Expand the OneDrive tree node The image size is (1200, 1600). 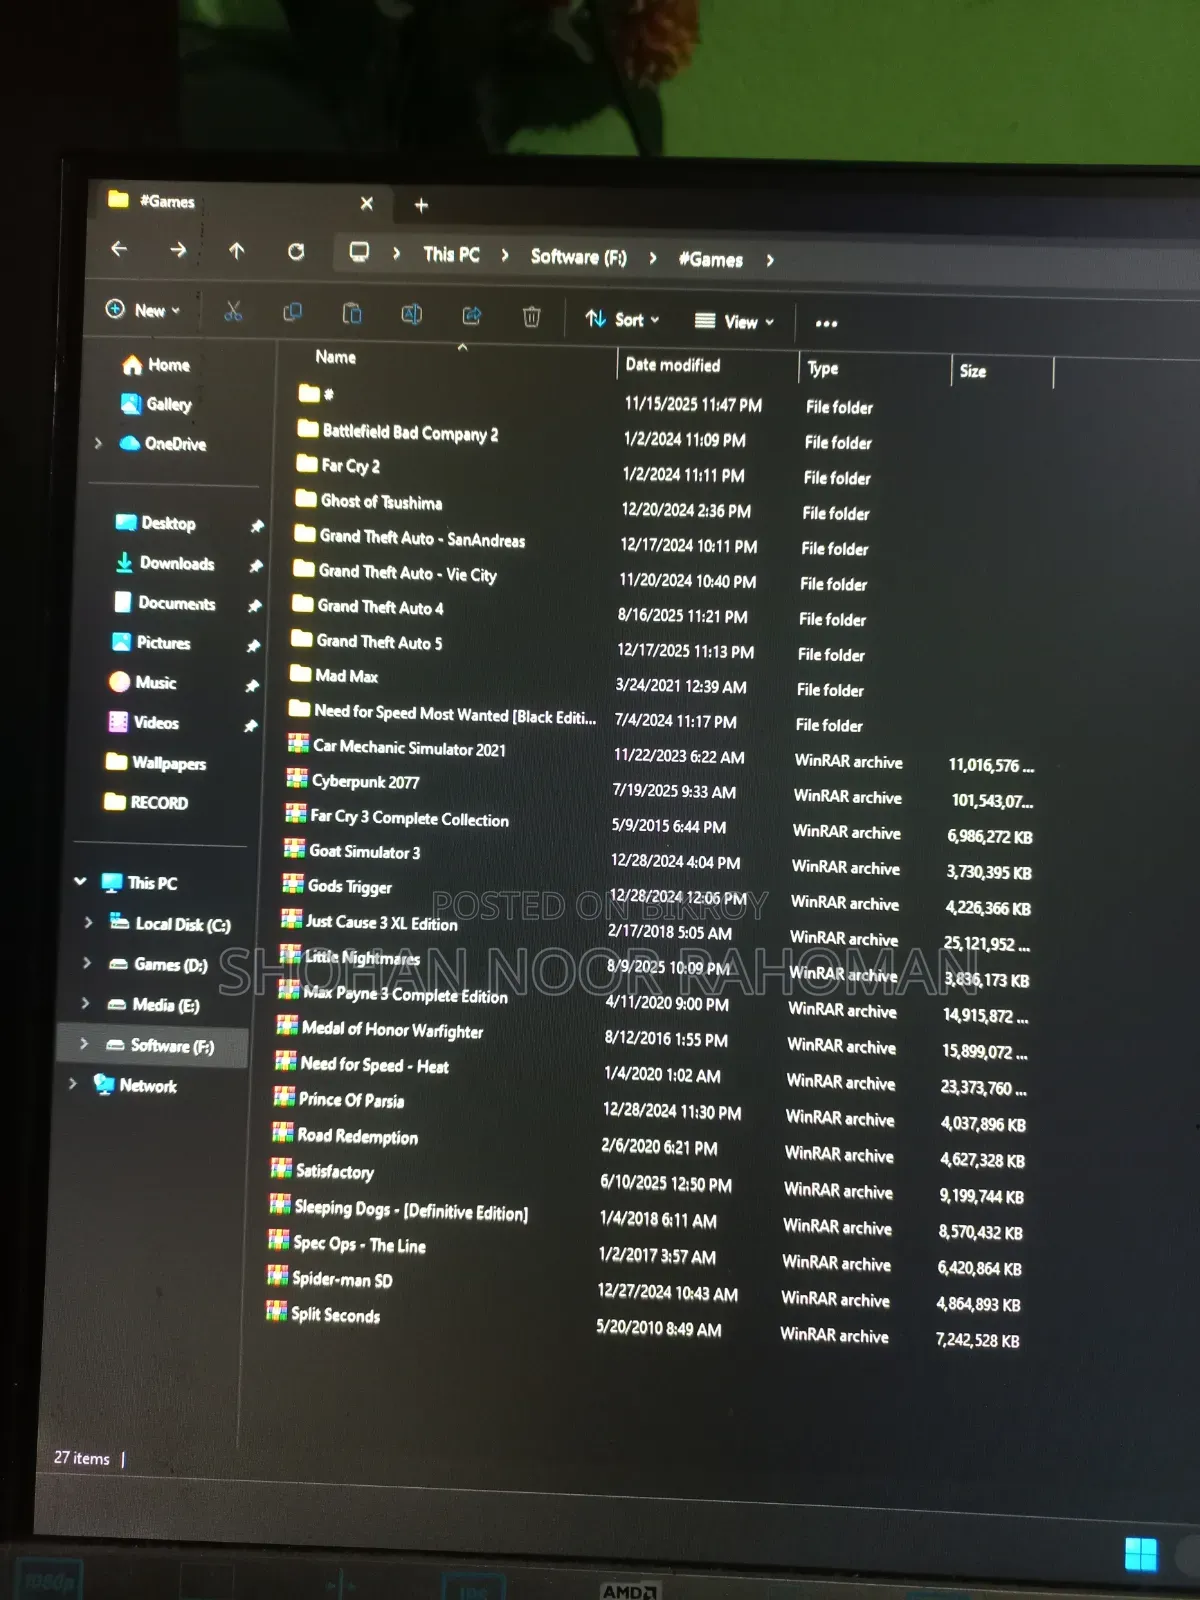point(98,442)
